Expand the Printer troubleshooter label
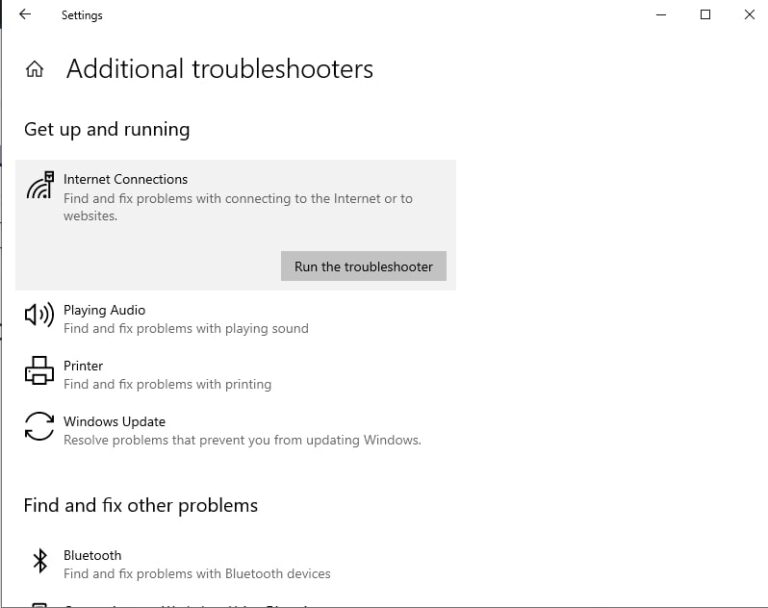Screen dimensions: 768x608 [83, 366]
